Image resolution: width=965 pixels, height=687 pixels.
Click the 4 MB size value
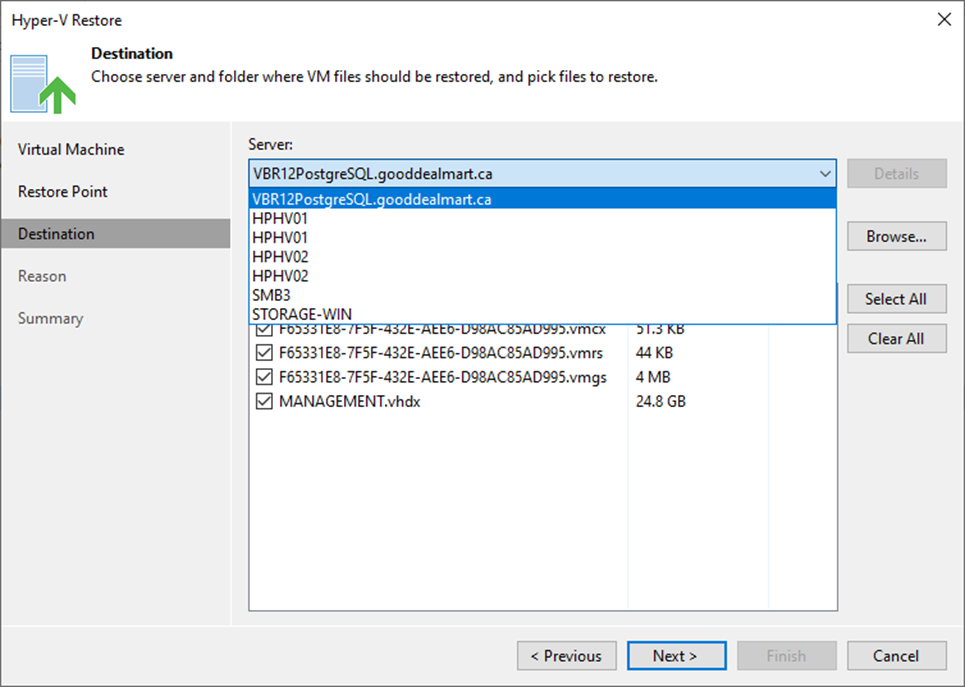(x=652, y=377)
